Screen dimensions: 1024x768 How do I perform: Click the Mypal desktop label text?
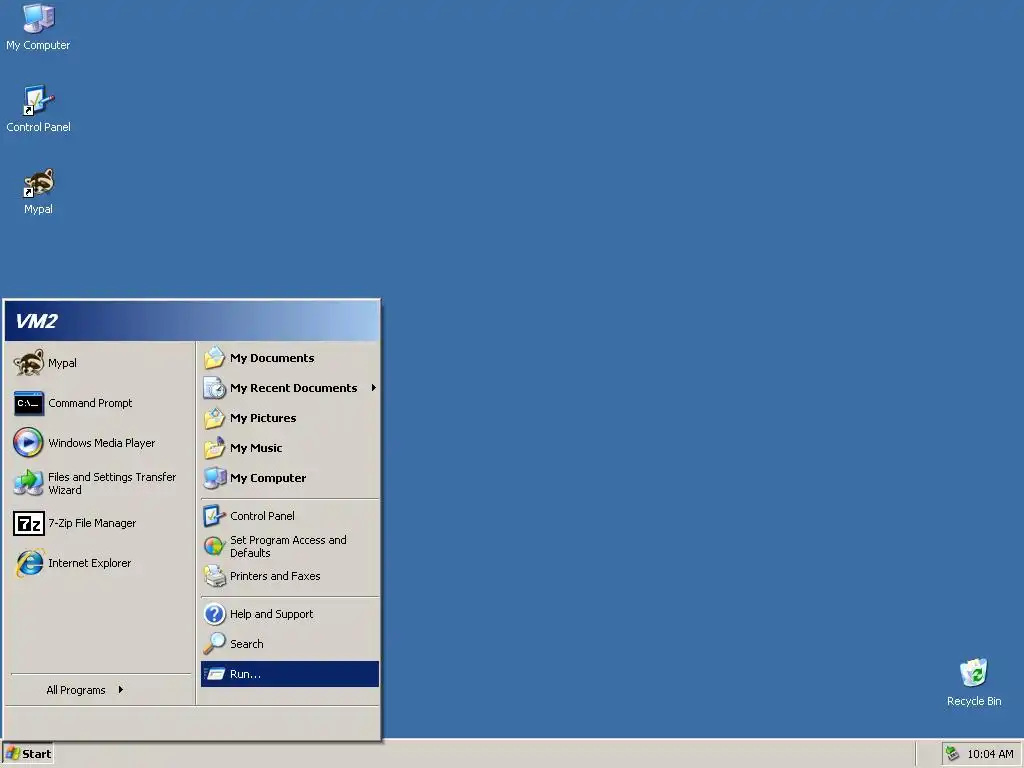pyautogui.click(x=39, y=209)
